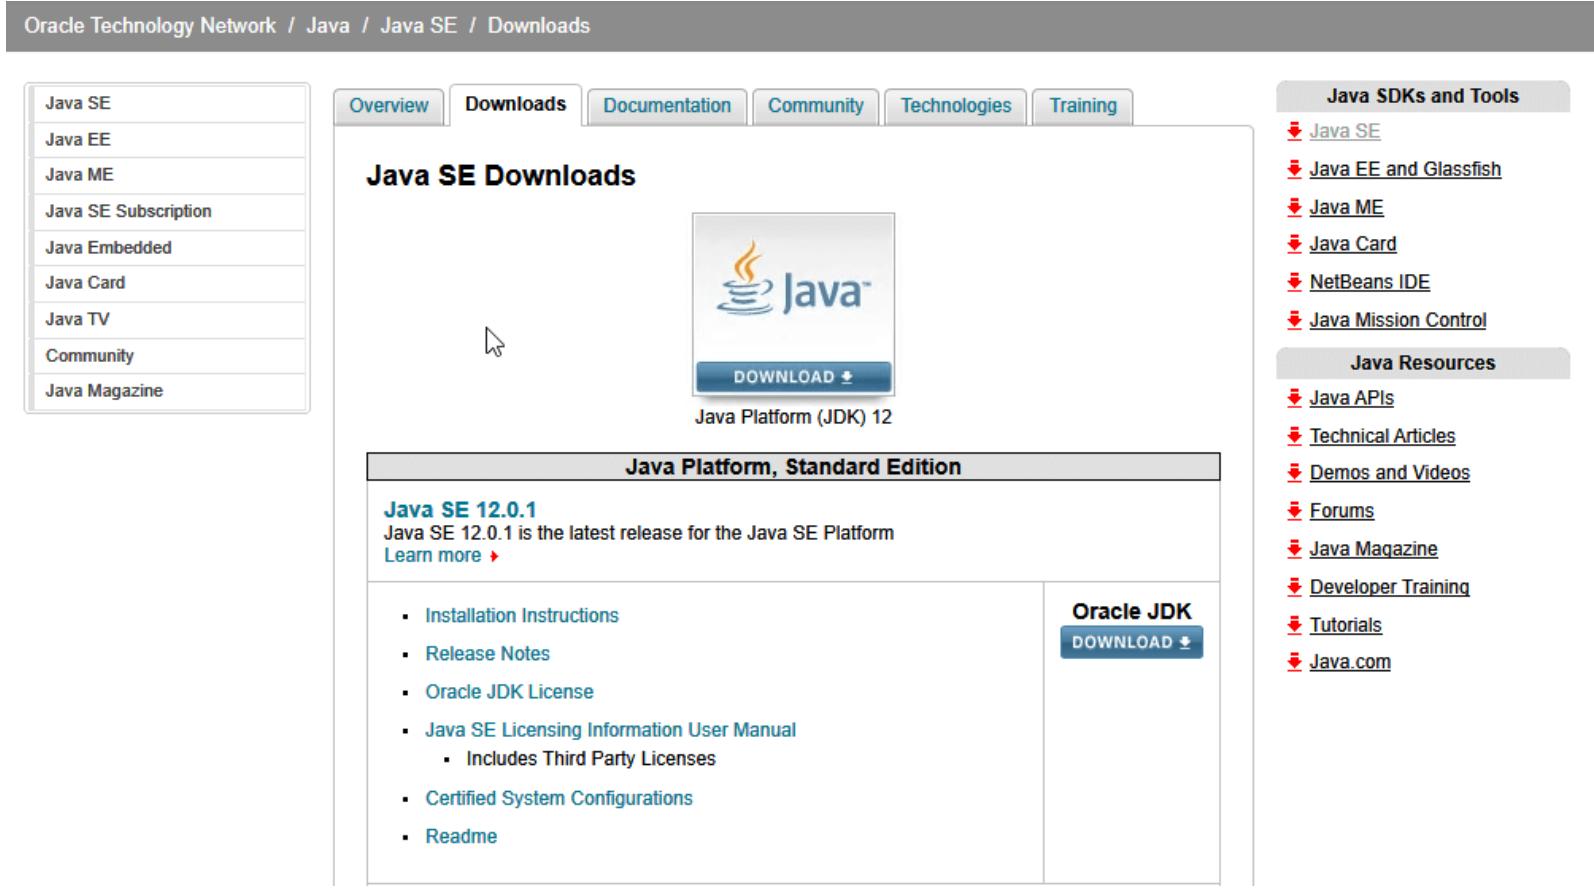Image resolution: width=1594 pixels, height=891 pixels.
Task: Click the 'Java SE Downloads' page heading
Action: 501,176
